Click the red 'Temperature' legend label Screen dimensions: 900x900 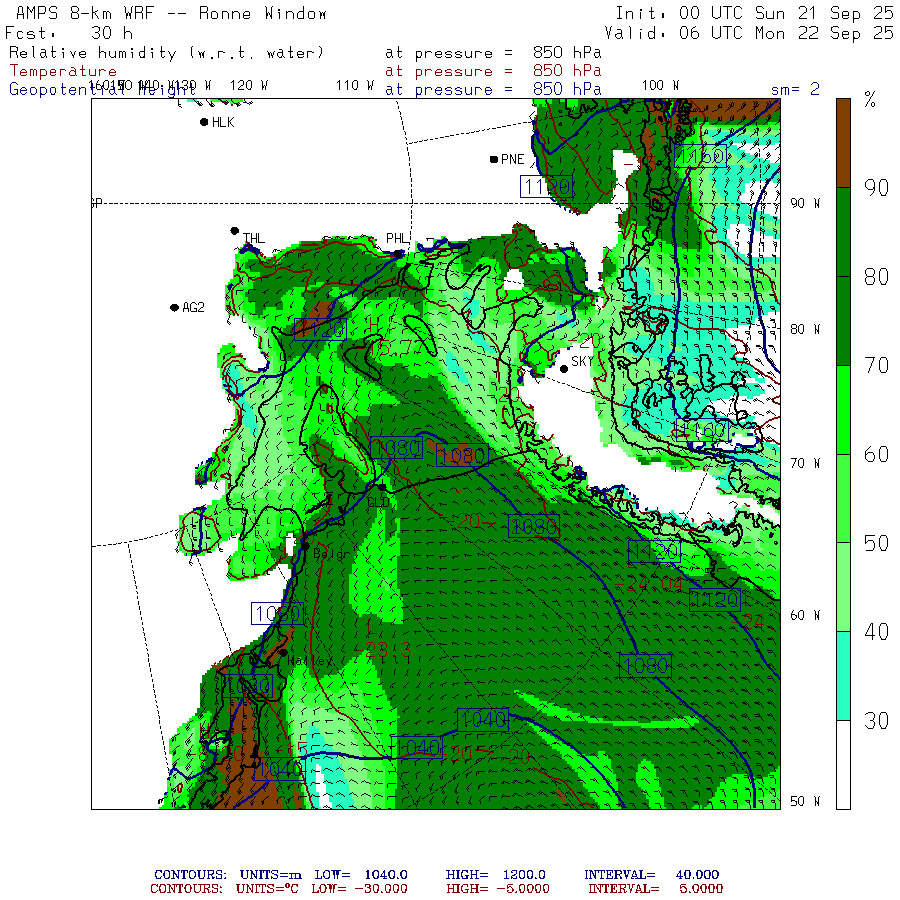pyautogui.click(x=63, y=71)
